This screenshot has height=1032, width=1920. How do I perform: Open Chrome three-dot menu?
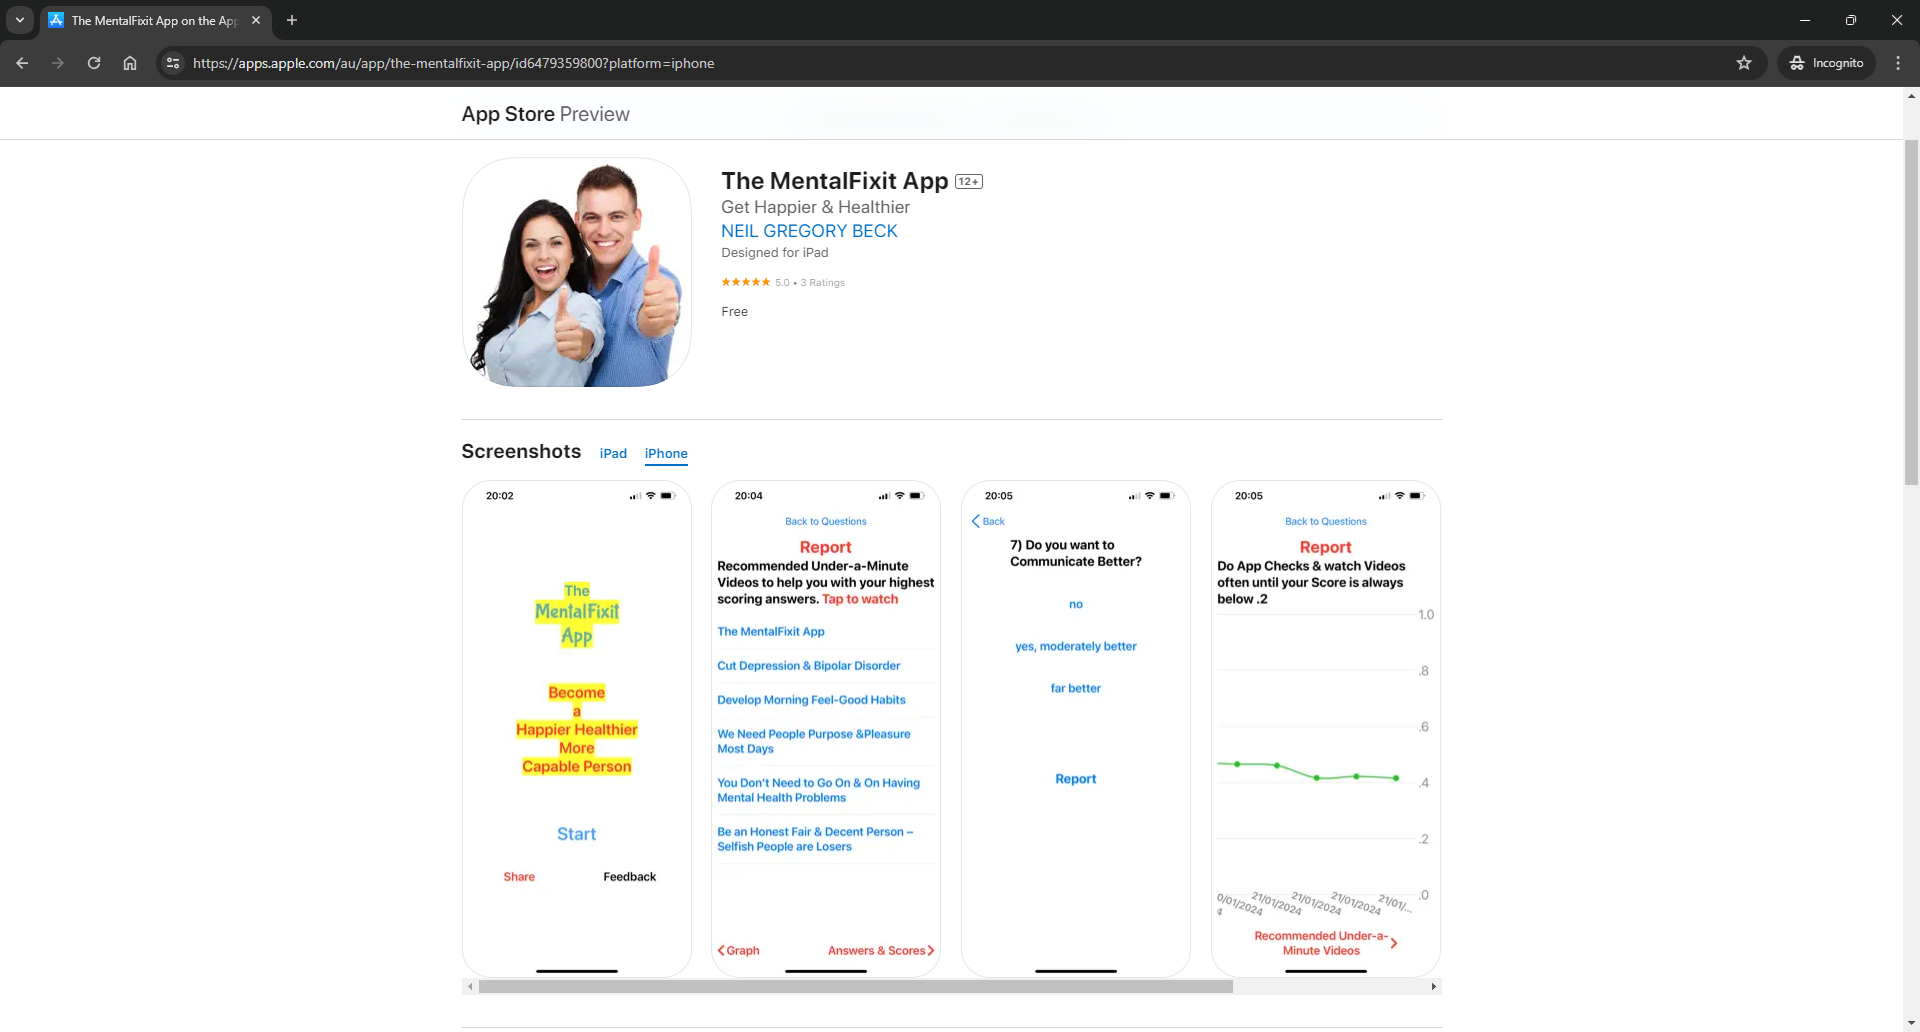pos(1898,63)
